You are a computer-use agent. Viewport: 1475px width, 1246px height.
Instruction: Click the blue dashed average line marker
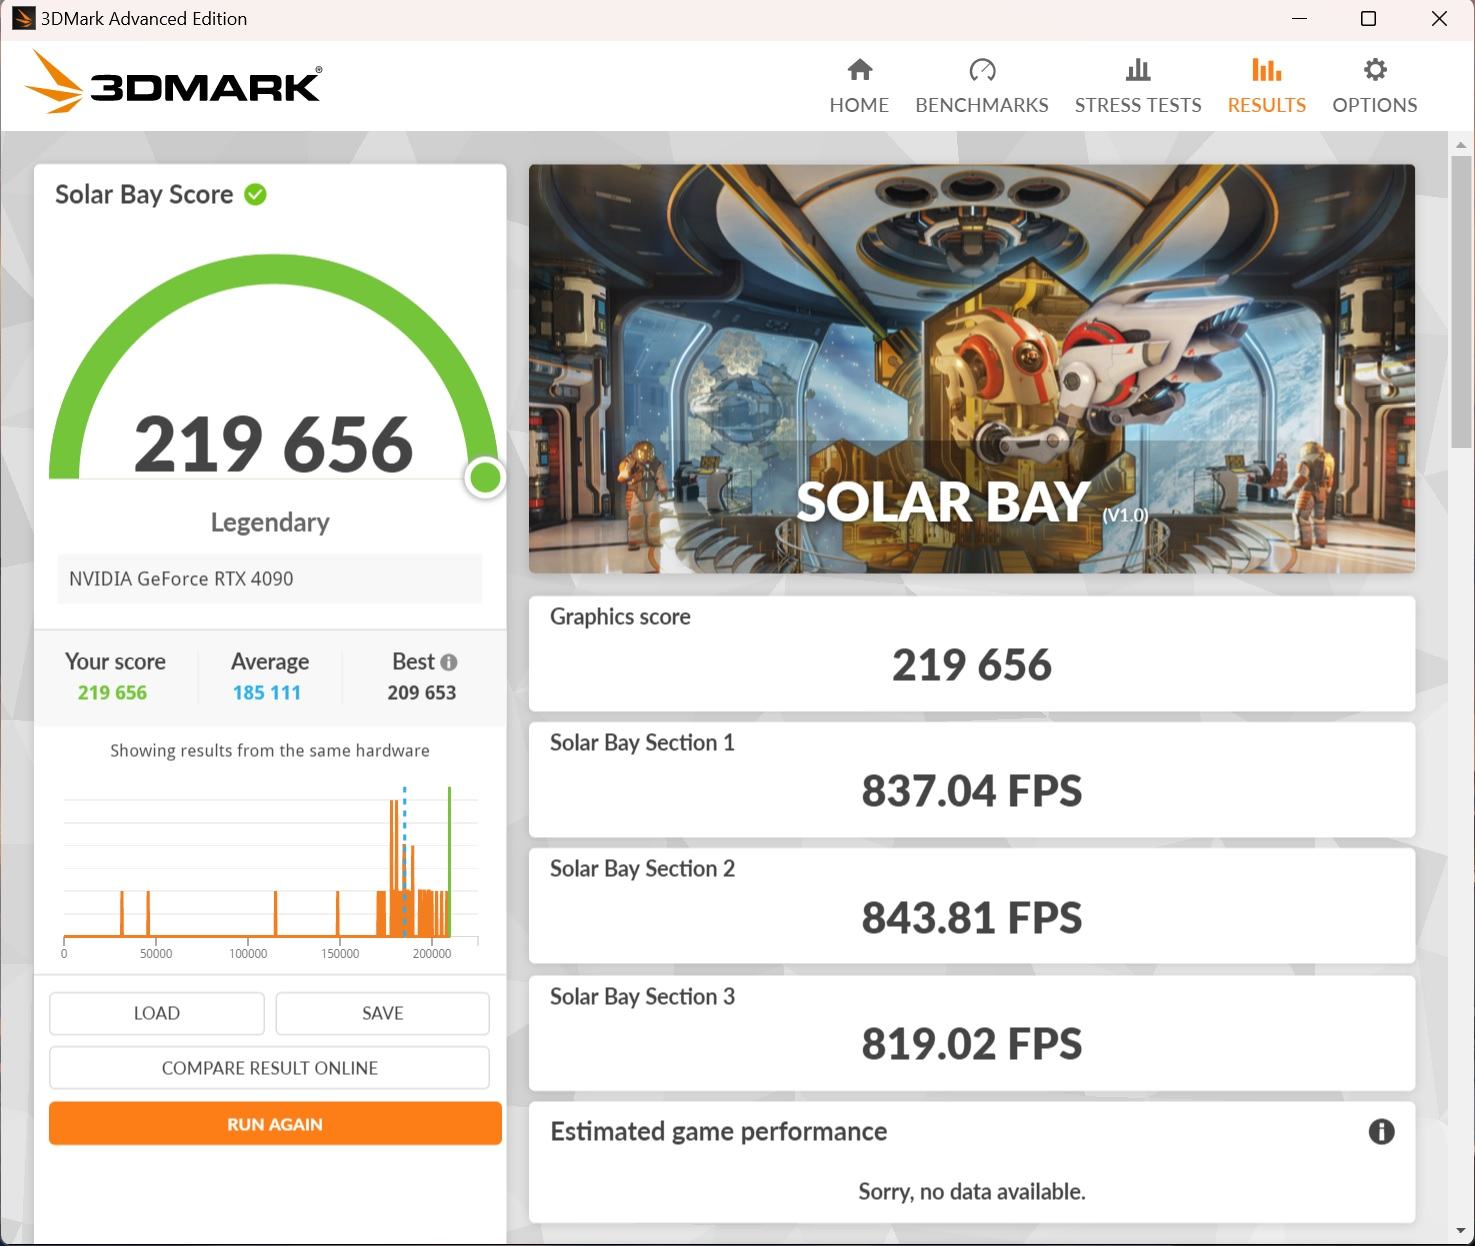(404, 861)
